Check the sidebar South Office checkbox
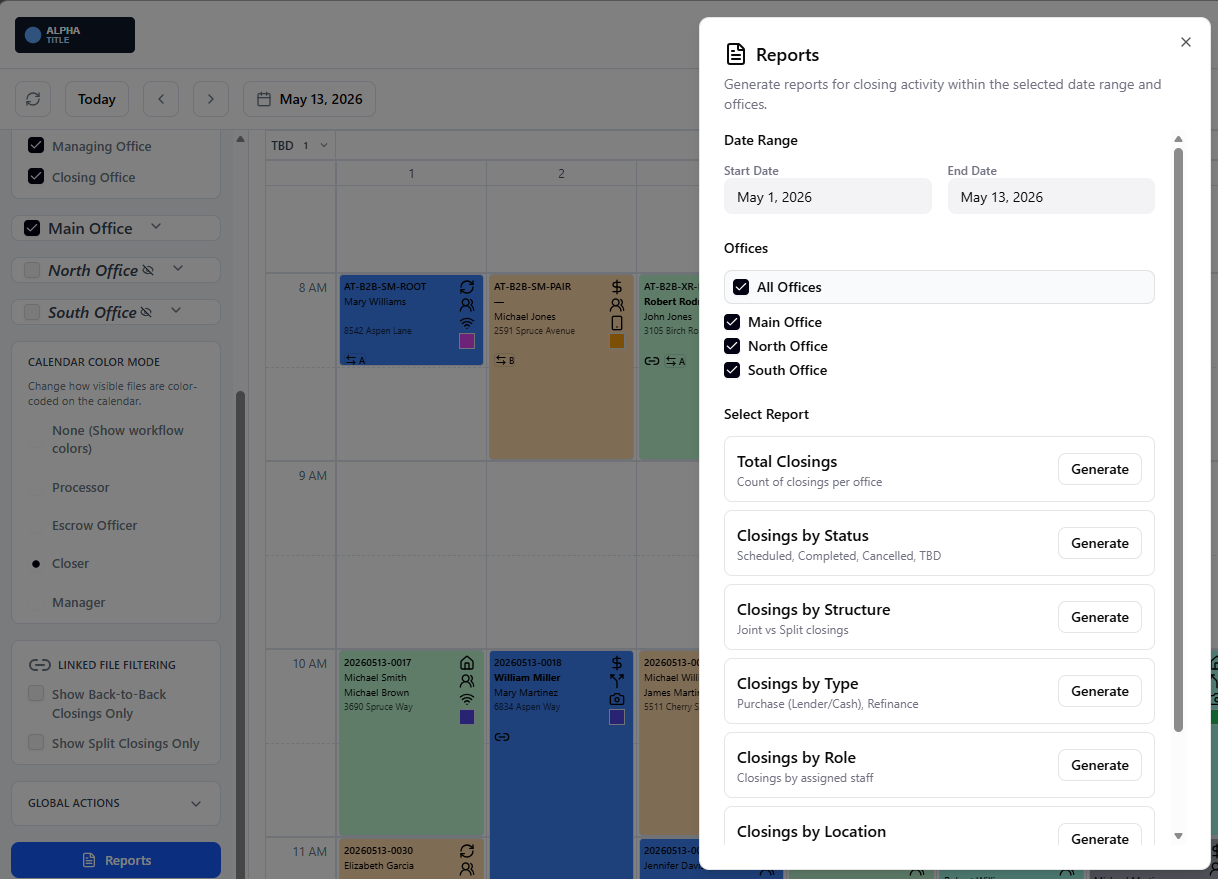 coord(32,312)
